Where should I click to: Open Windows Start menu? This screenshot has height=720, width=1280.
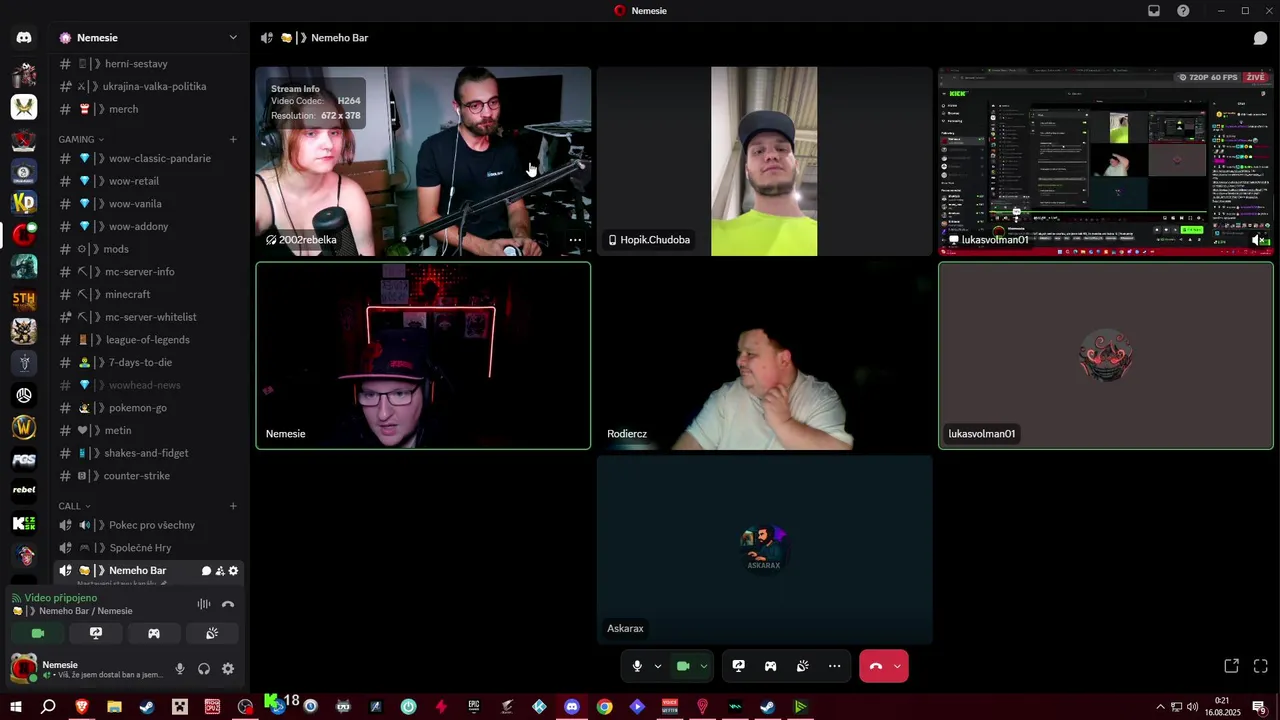(17, 707)
